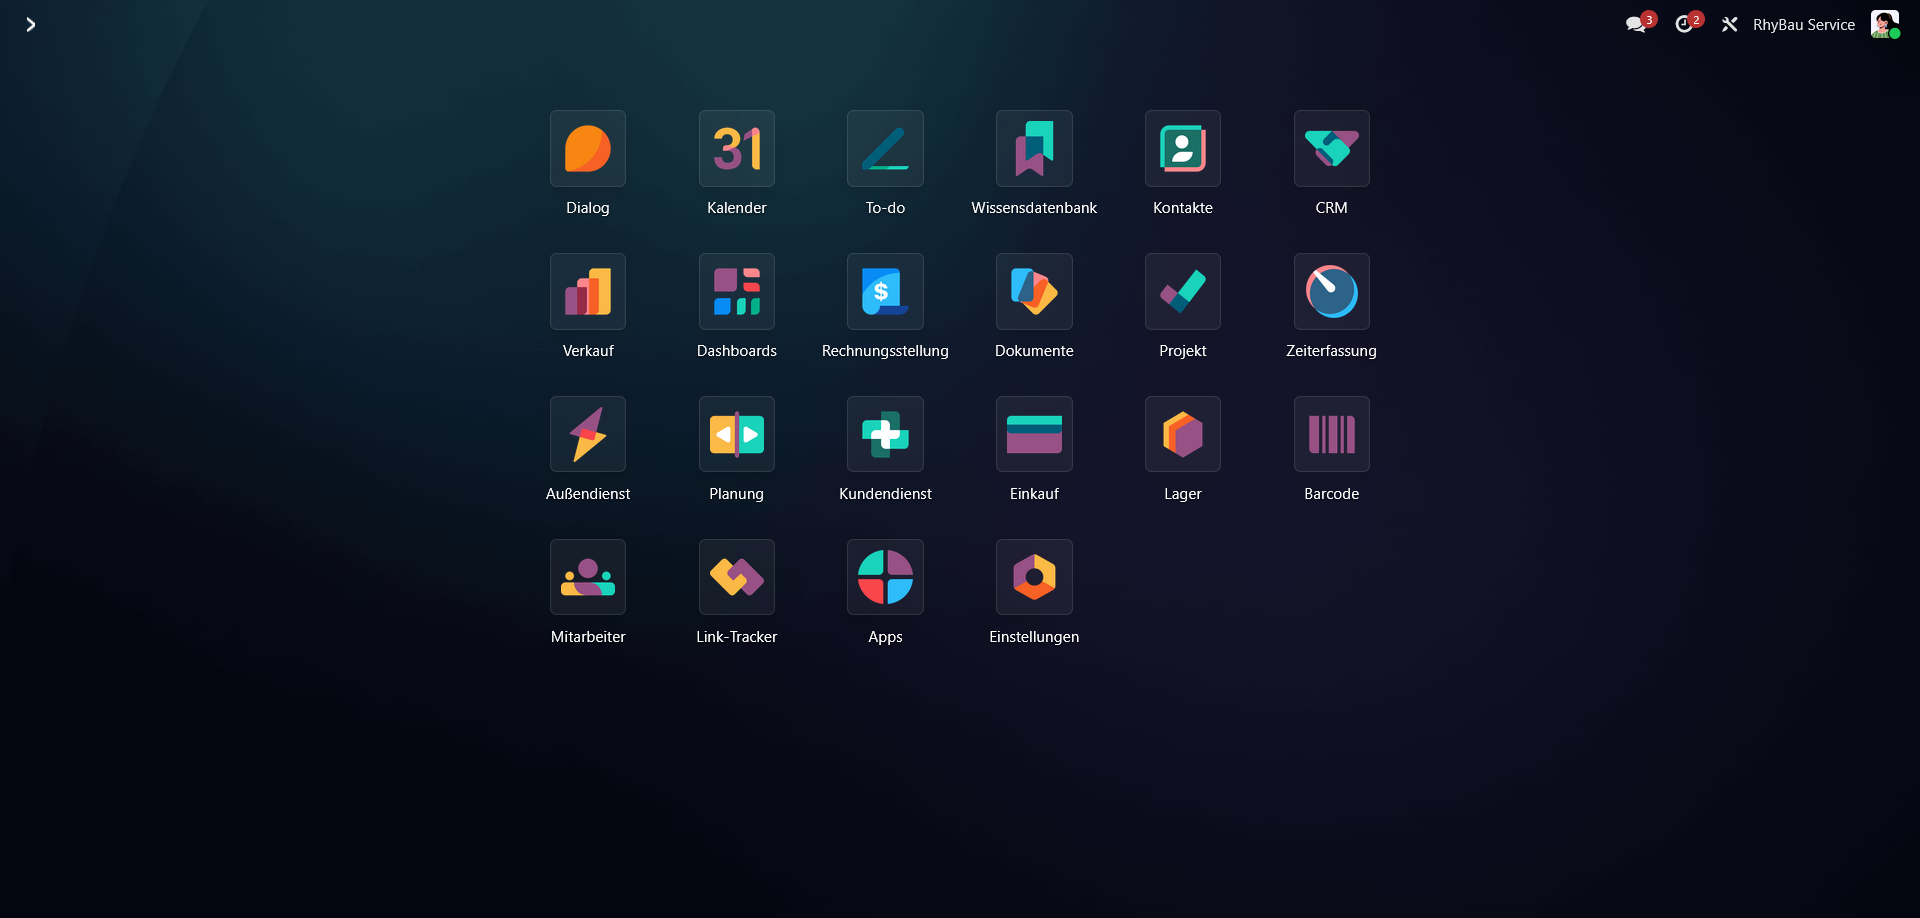Screen dimensions: 1920x918
Task: Open the Außendienst app
Action: (x=588, y=435)
